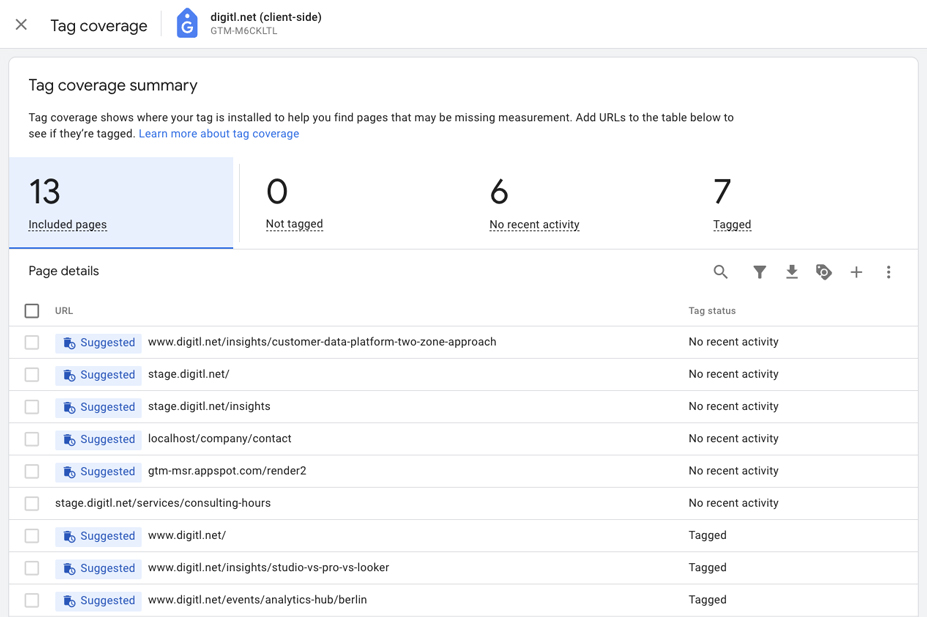Image resolution: width=927 pixels, height=617 pixels.
Task: Click the URL column header
Action: (x=64, y=311)
